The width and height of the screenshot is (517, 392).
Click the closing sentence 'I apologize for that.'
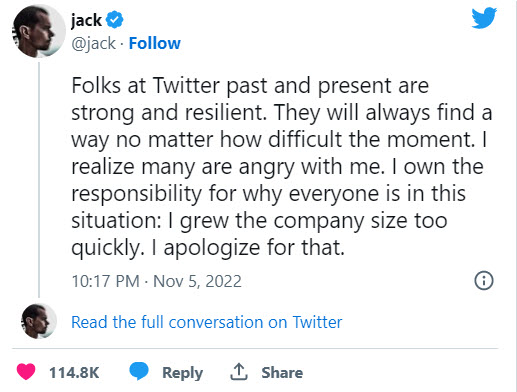pos(248,248)
